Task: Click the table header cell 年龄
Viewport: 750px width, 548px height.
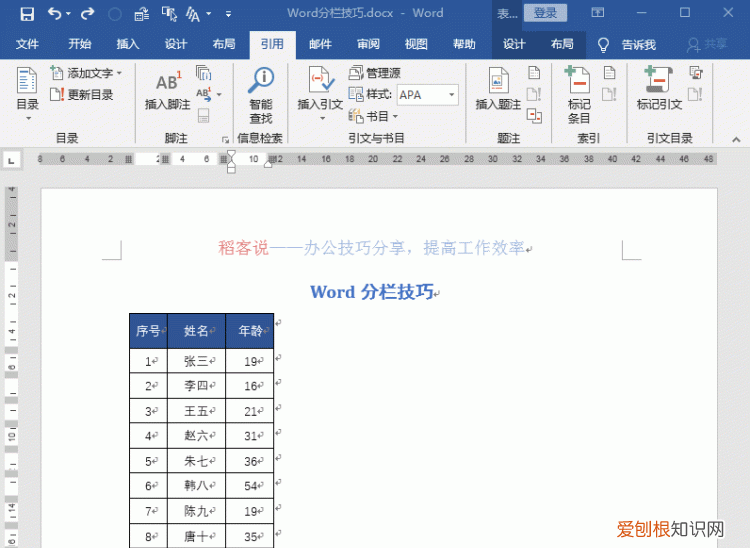Action: click(250, 330)
